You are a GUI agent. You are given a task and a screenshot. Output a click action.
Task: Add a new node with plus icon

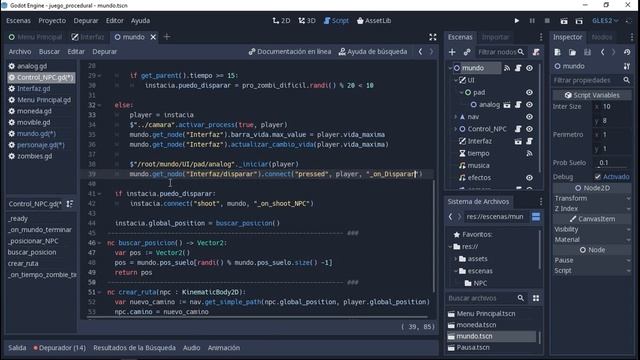pyautogui.click(x=452, y=52)
